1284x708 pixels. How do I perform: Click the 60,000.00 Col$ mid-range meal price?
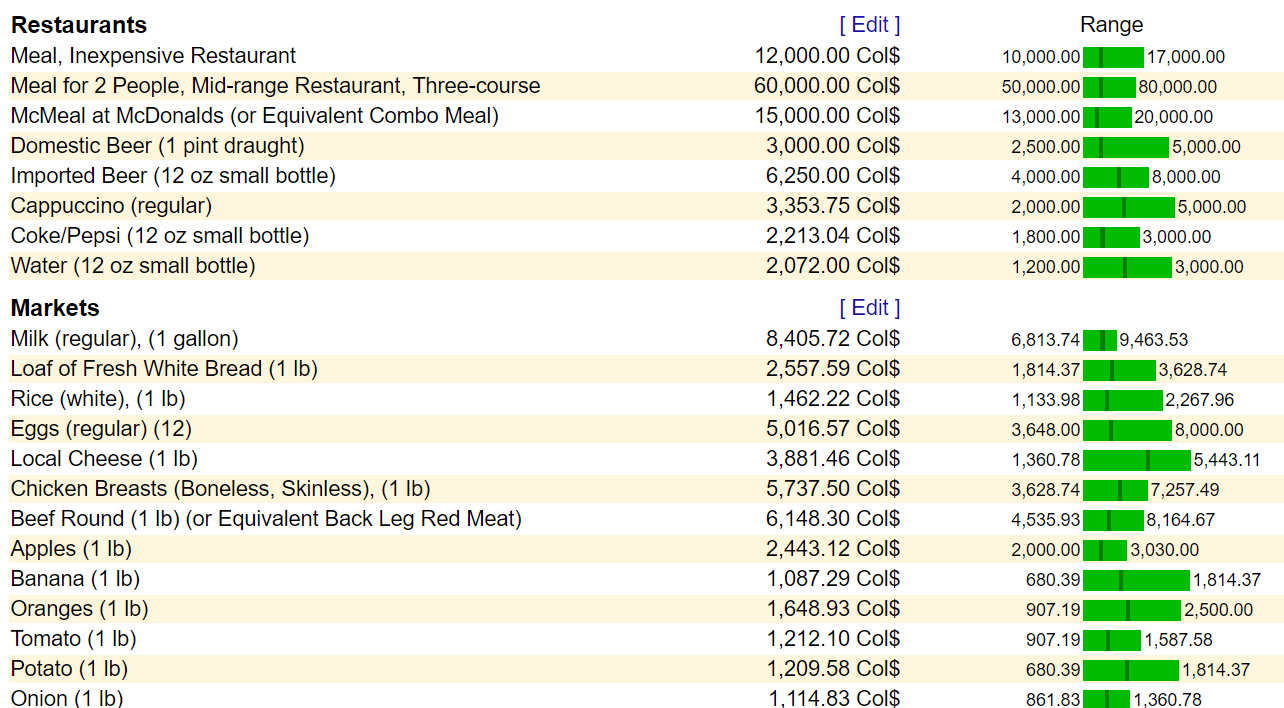[x=826, y=86]
